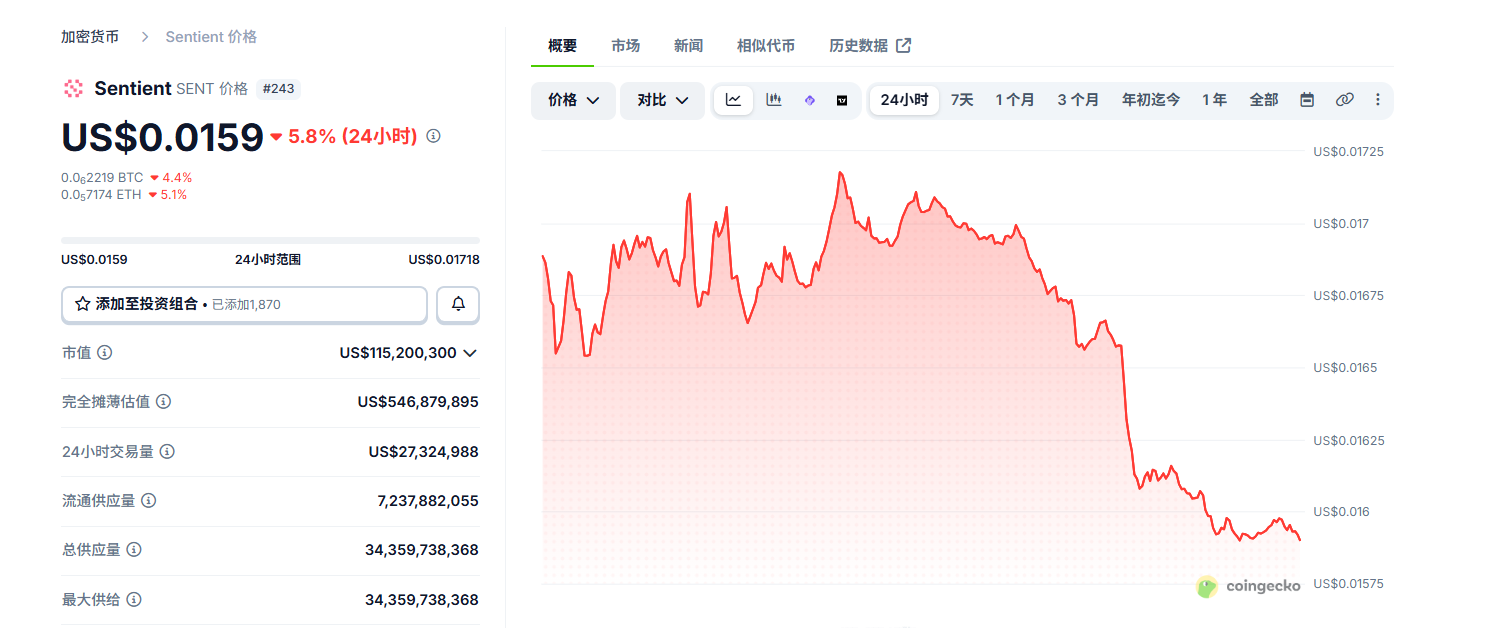Click the 加密货币 breadcrumb link
This screenshot has height=628, width=1490.
(90, 37)
